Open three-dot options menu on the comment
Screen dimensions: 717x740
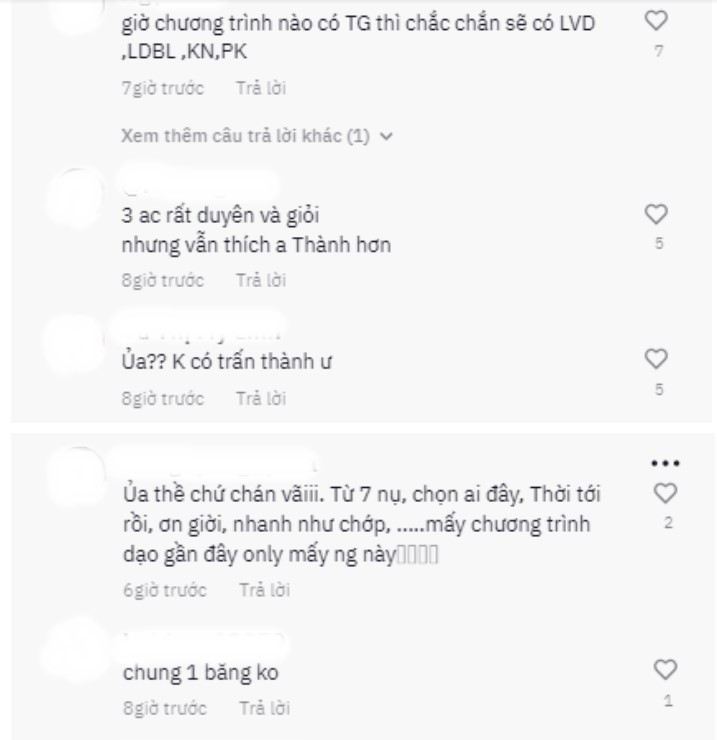click(665, 463)
